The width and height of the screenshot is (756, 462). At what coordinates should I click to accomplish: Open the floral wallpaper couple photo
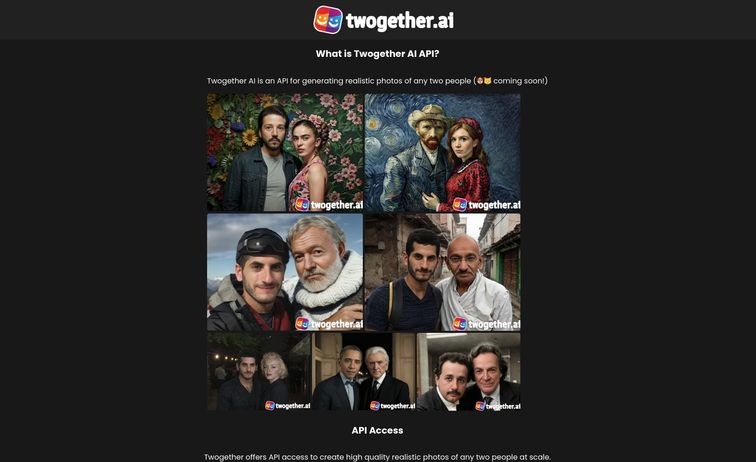point(285,152)
